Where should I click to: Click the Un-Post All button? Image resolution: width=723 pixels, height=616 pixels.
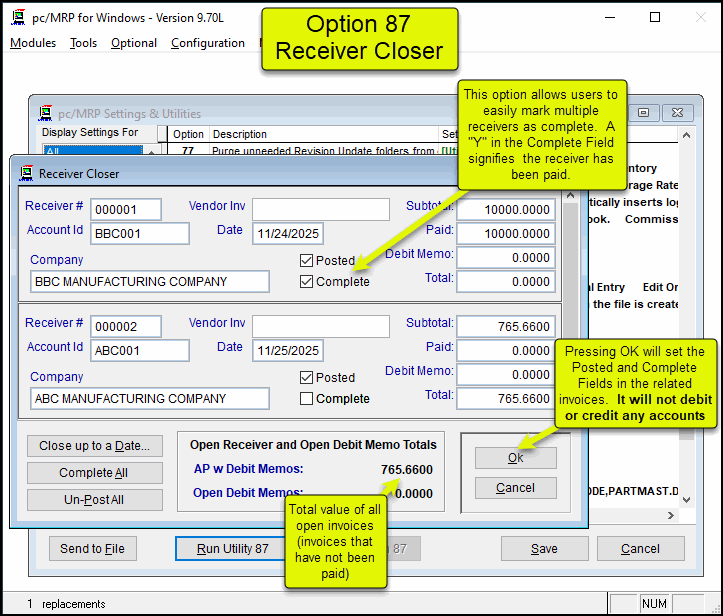click(x=94, y=500)
